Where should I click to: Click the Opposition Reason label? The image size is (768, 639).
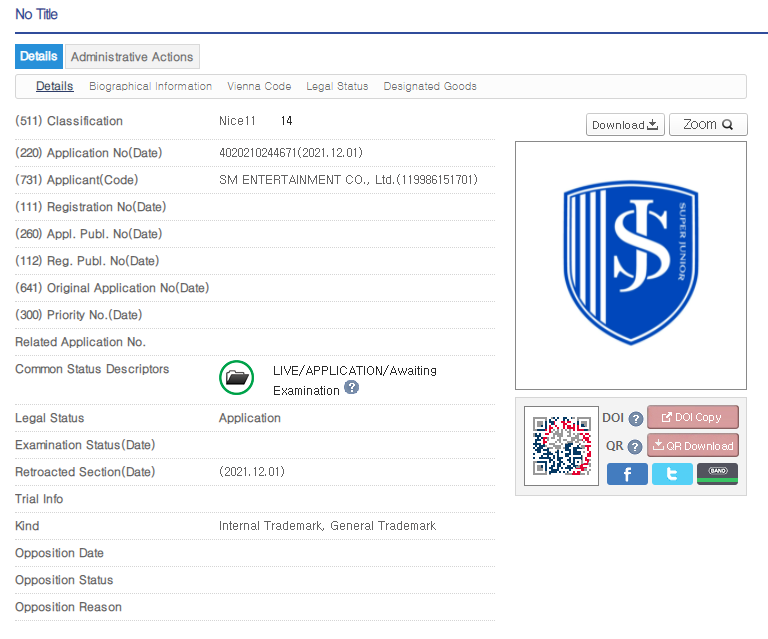click(x=69, y=607)
